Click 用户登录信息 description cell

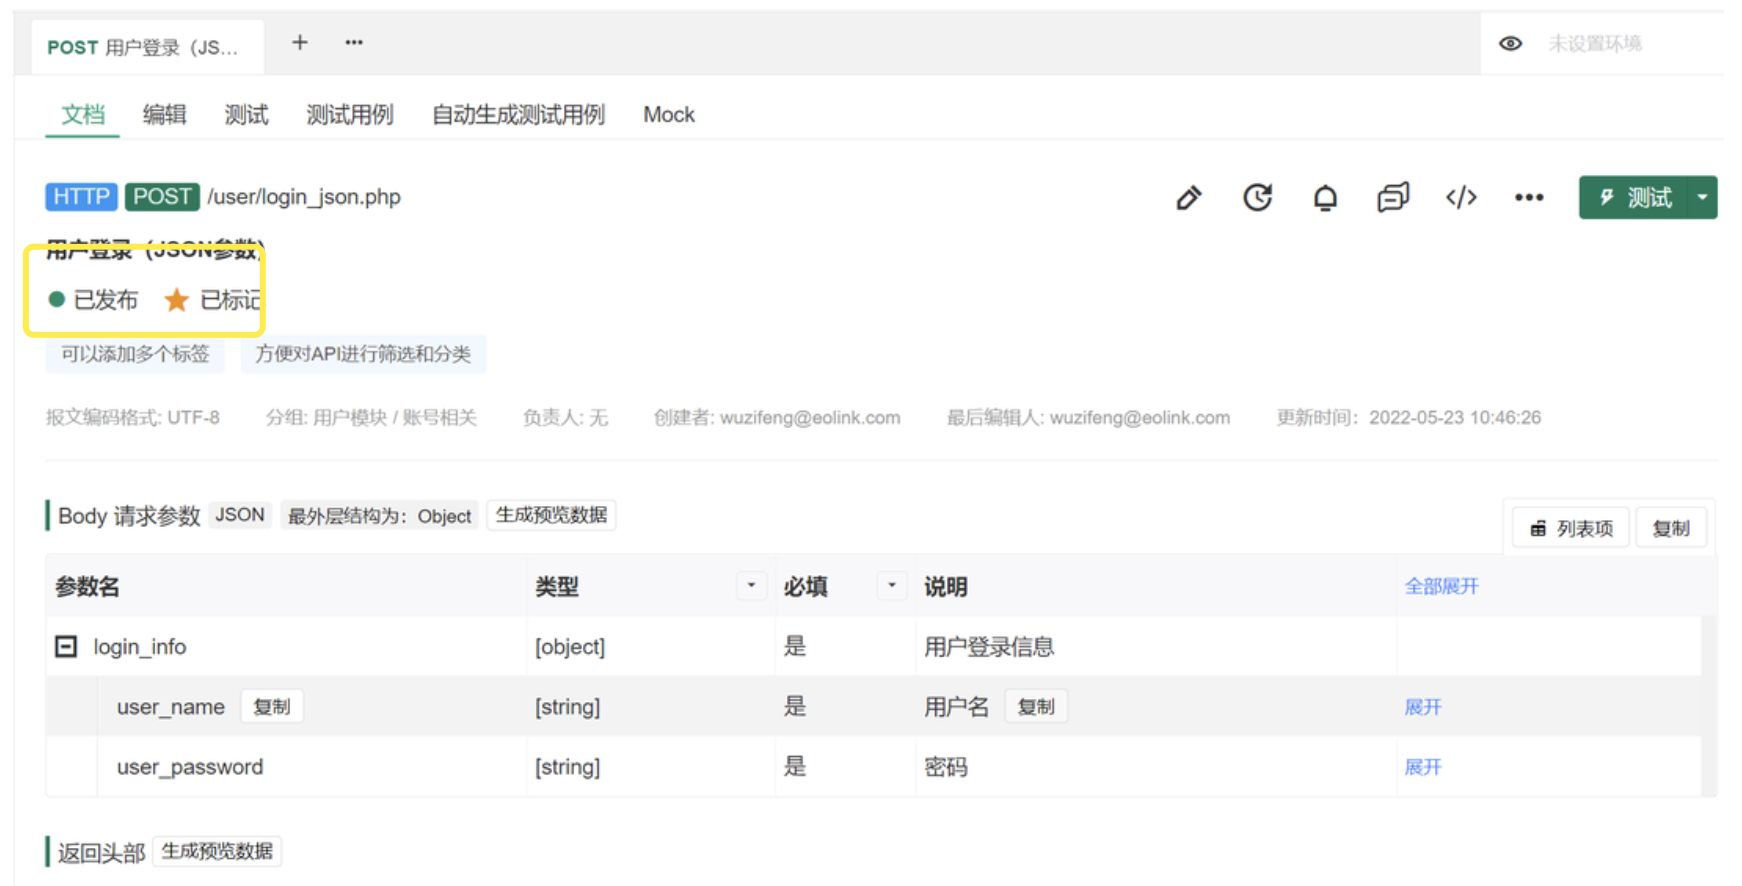989,647
